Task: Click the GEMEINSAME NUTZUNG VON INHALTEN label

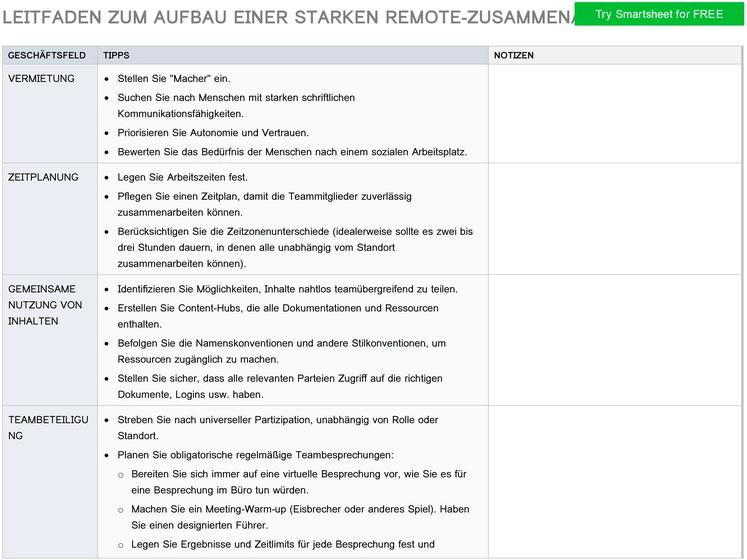Action: tap(45, 305)
